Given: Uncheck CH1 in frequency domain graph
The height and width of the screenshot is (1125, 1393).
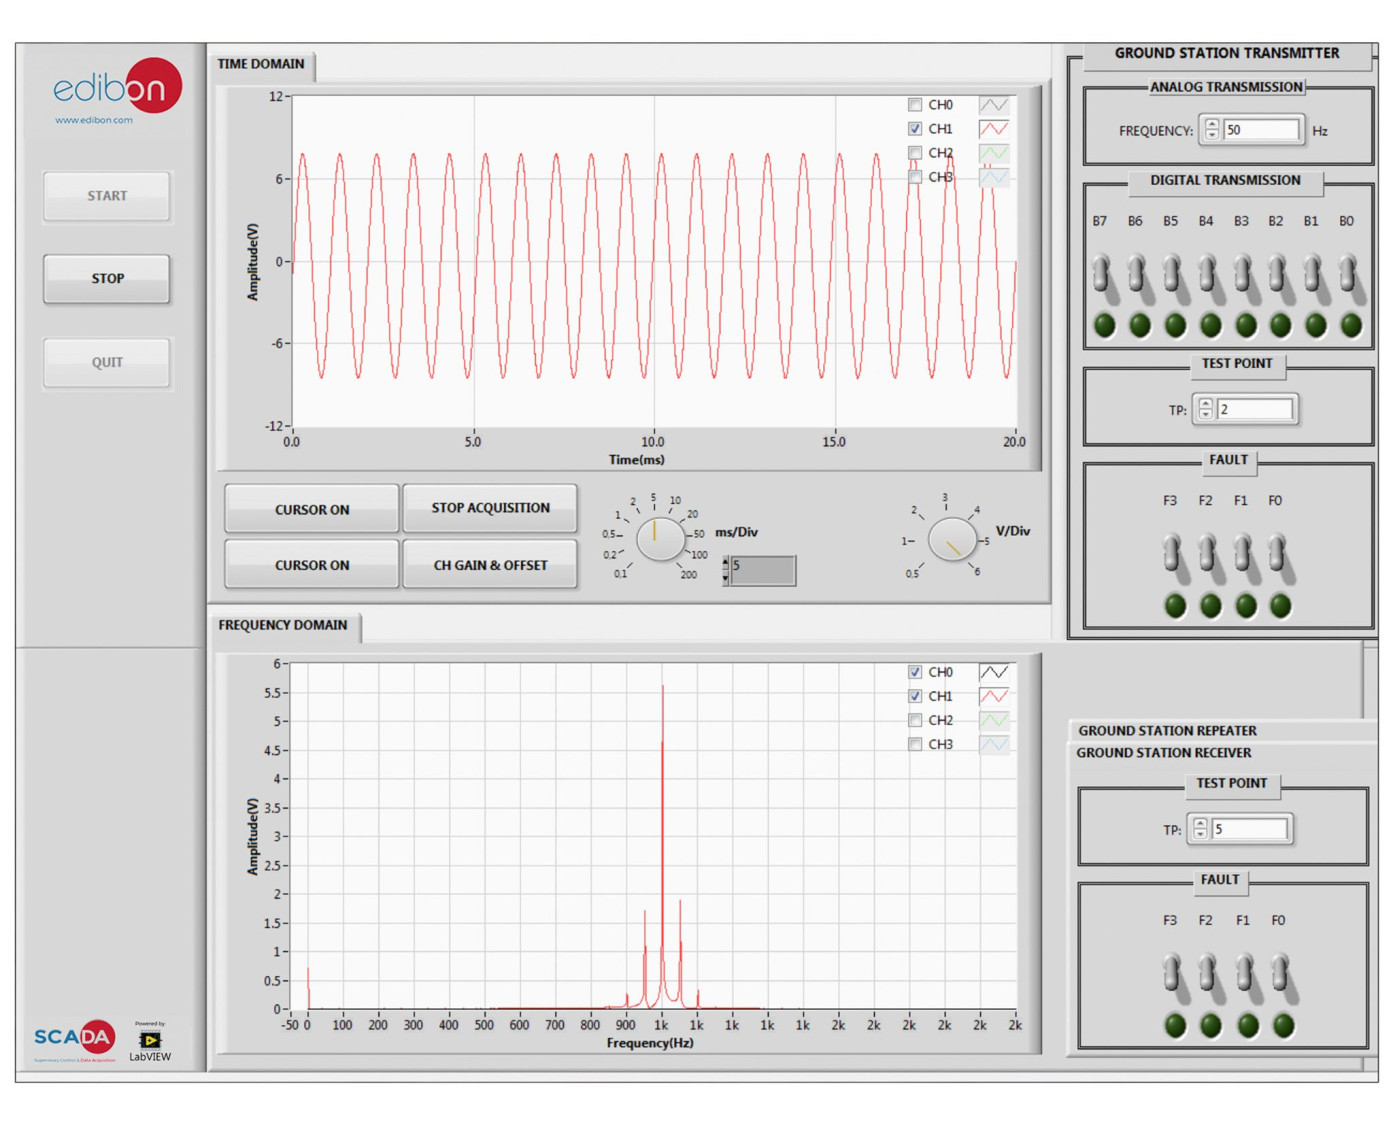Looking at the screenshot, I should pyautogui.click(x=915, y=696).
